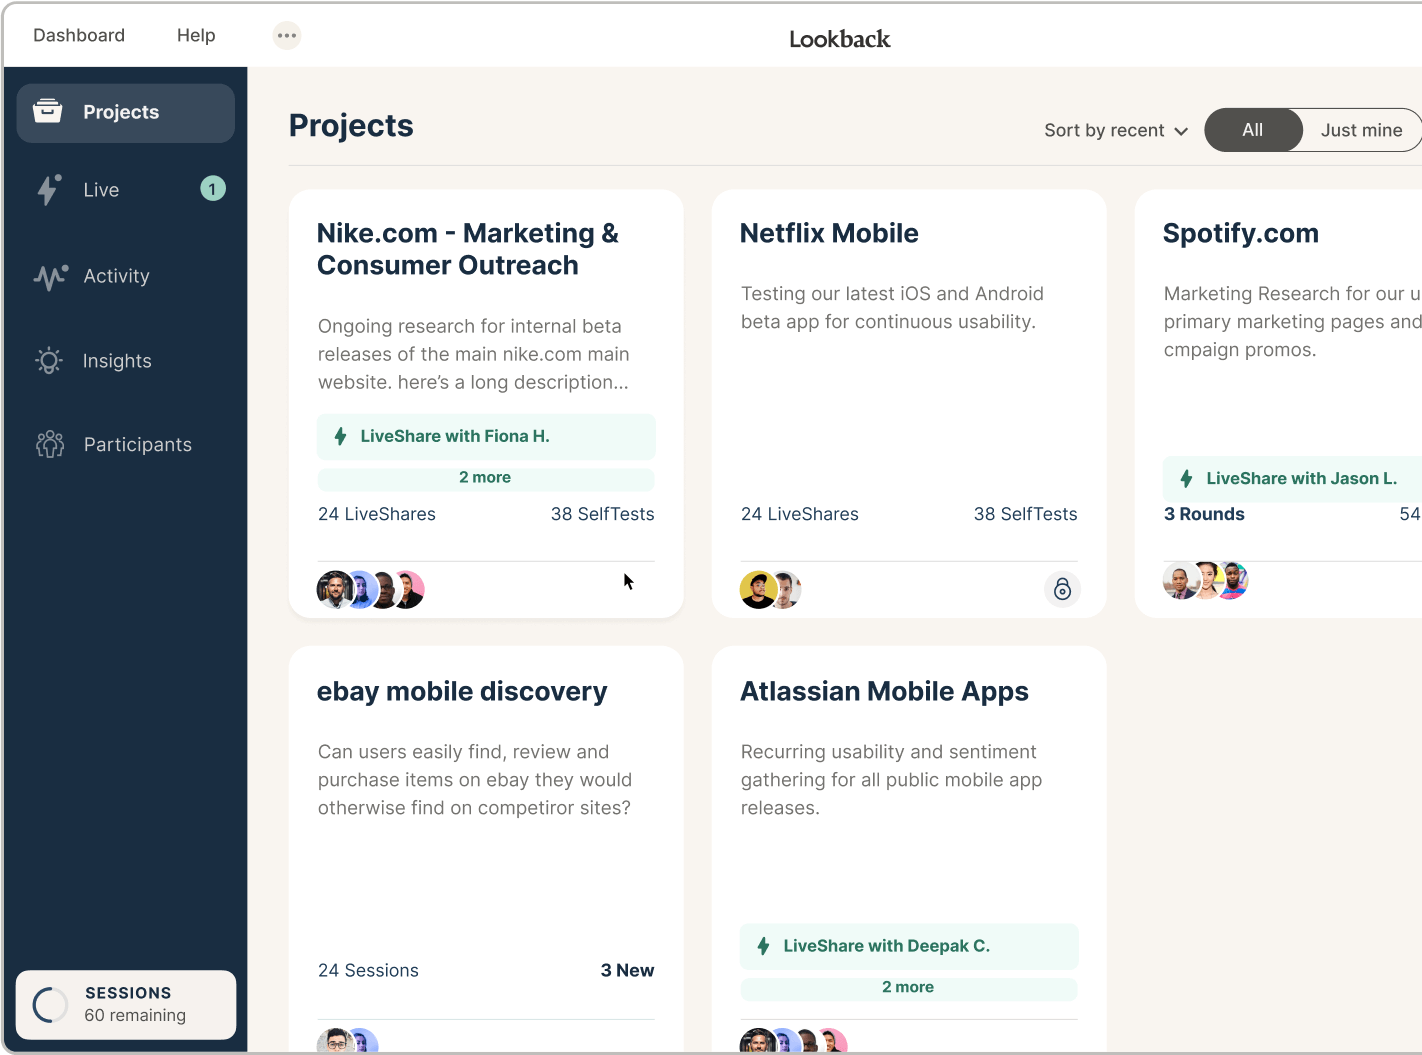Open the Sort by recent dropdown
The width and height of the screenshot is (1422, 1055).
click(x=1114, y=130)
